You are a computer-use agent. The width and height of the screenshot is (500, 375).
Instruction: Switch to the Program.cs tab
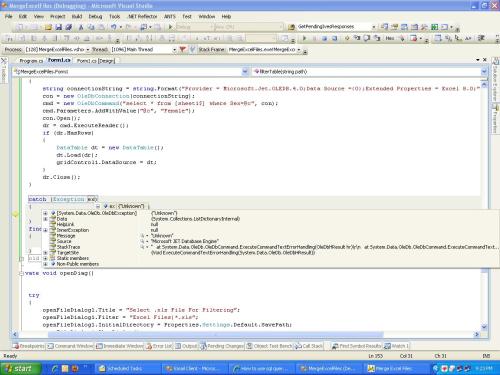[x=31, y=61]
